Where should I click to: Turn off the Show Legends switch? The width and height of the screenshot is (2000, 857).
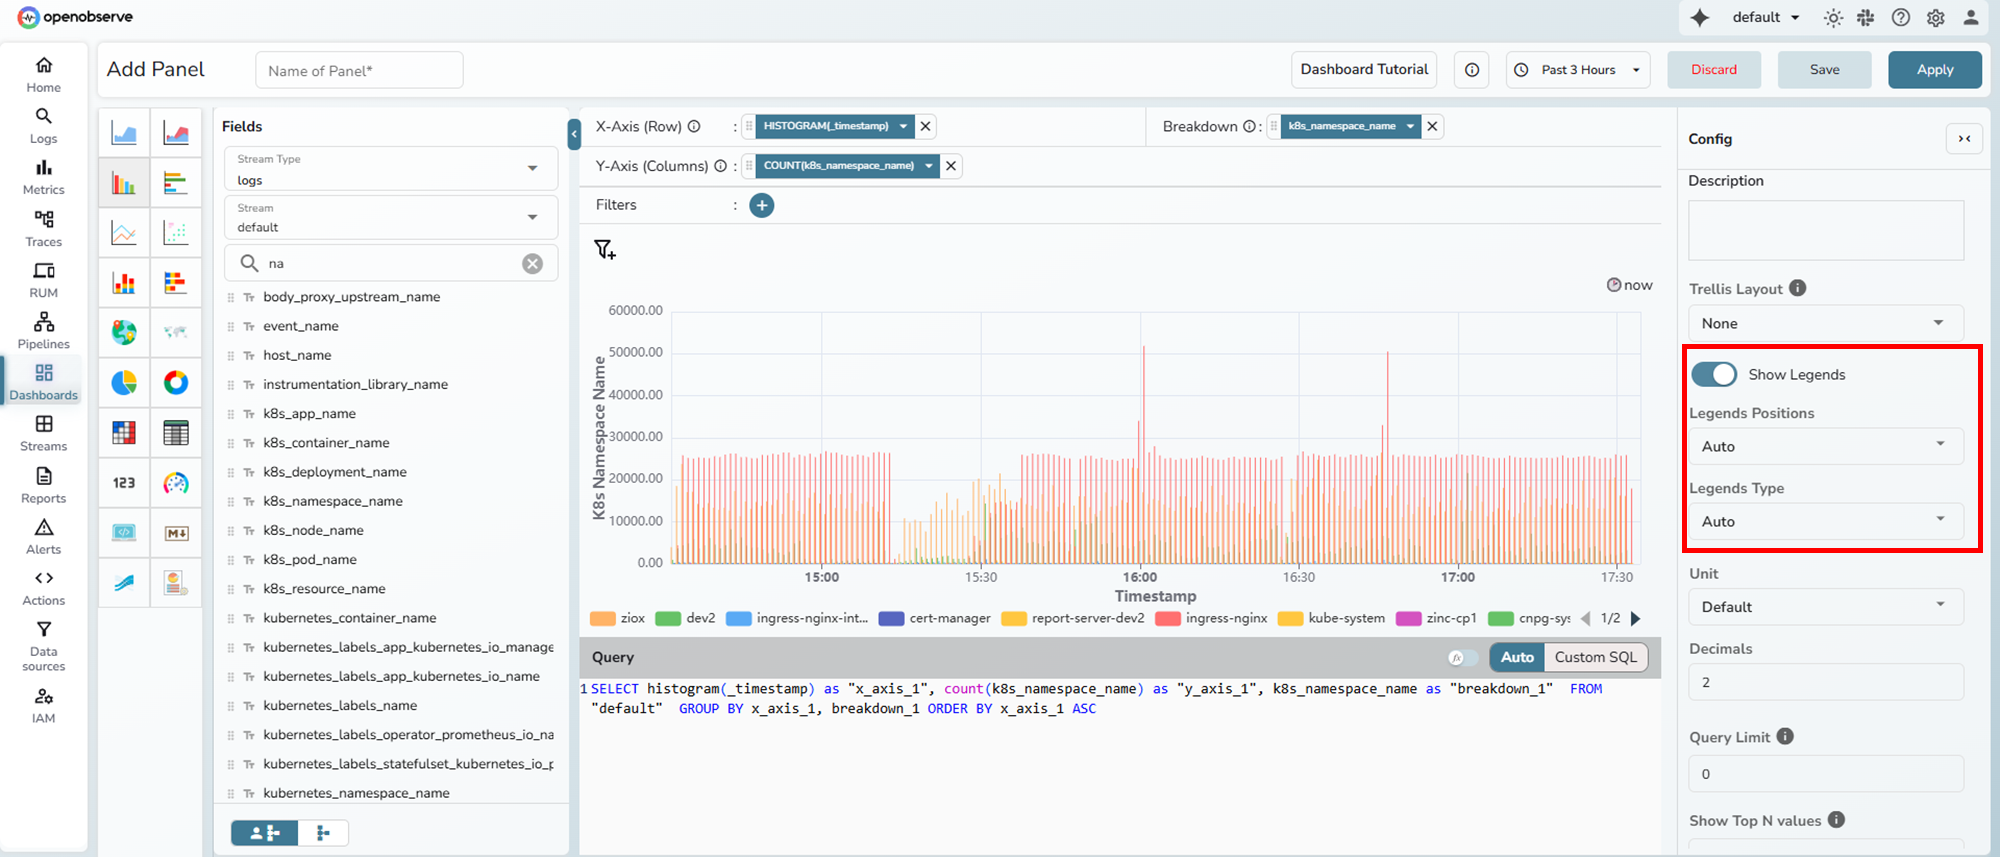(1714, 374)
